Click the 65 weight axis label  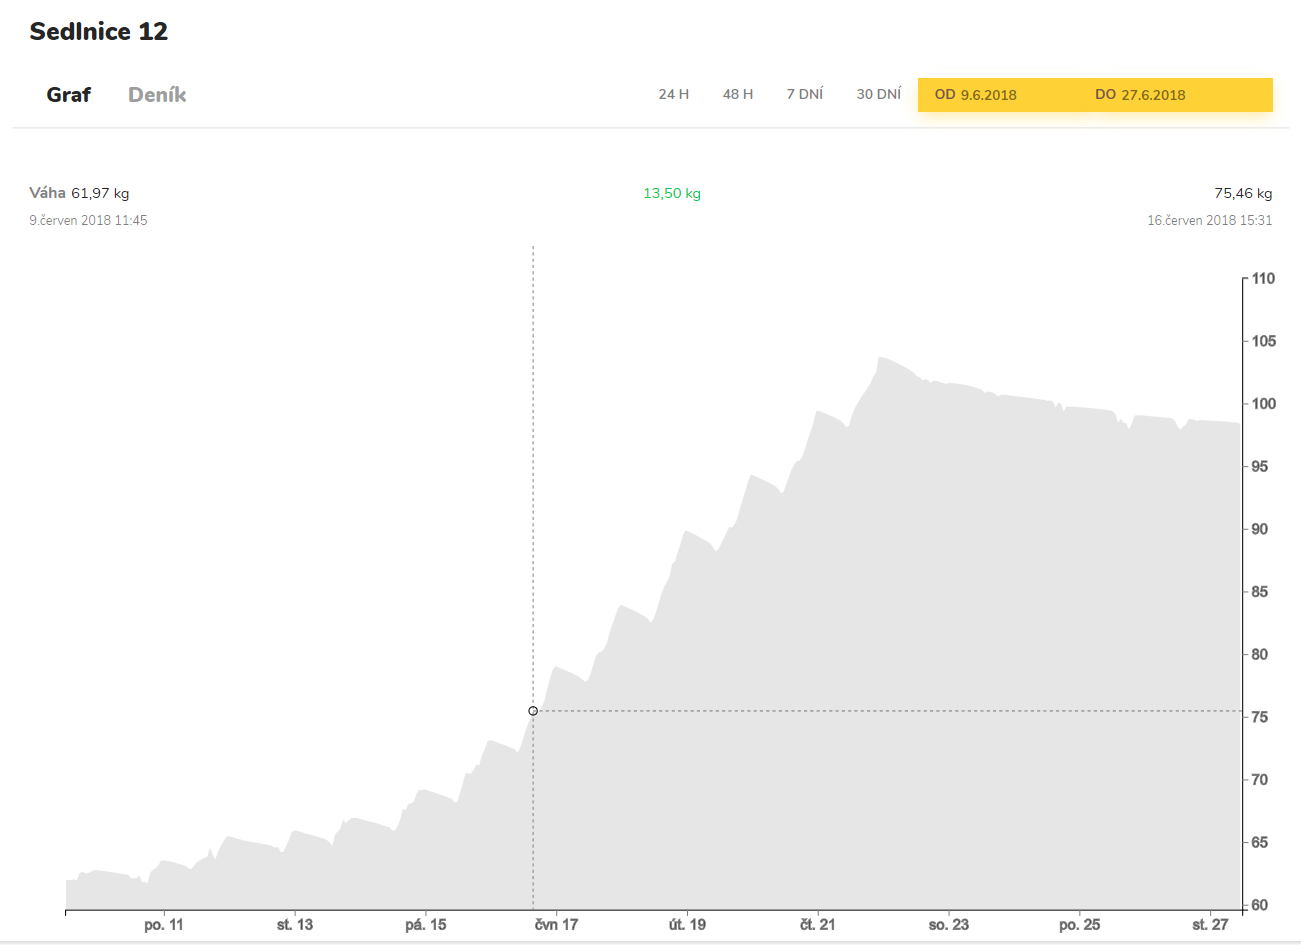1260,843
